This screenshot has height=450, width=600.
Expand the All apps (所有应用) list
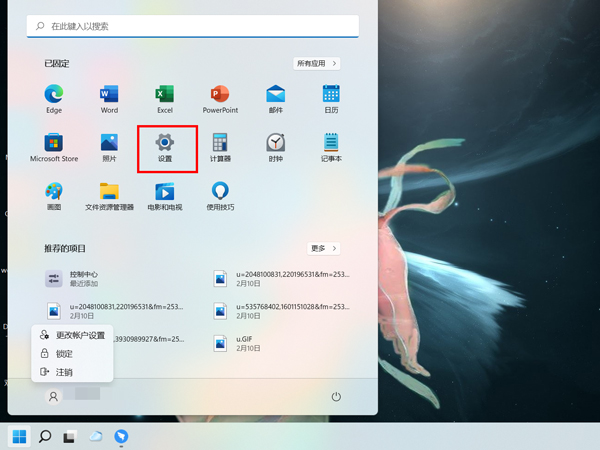(x=317, y=63)
